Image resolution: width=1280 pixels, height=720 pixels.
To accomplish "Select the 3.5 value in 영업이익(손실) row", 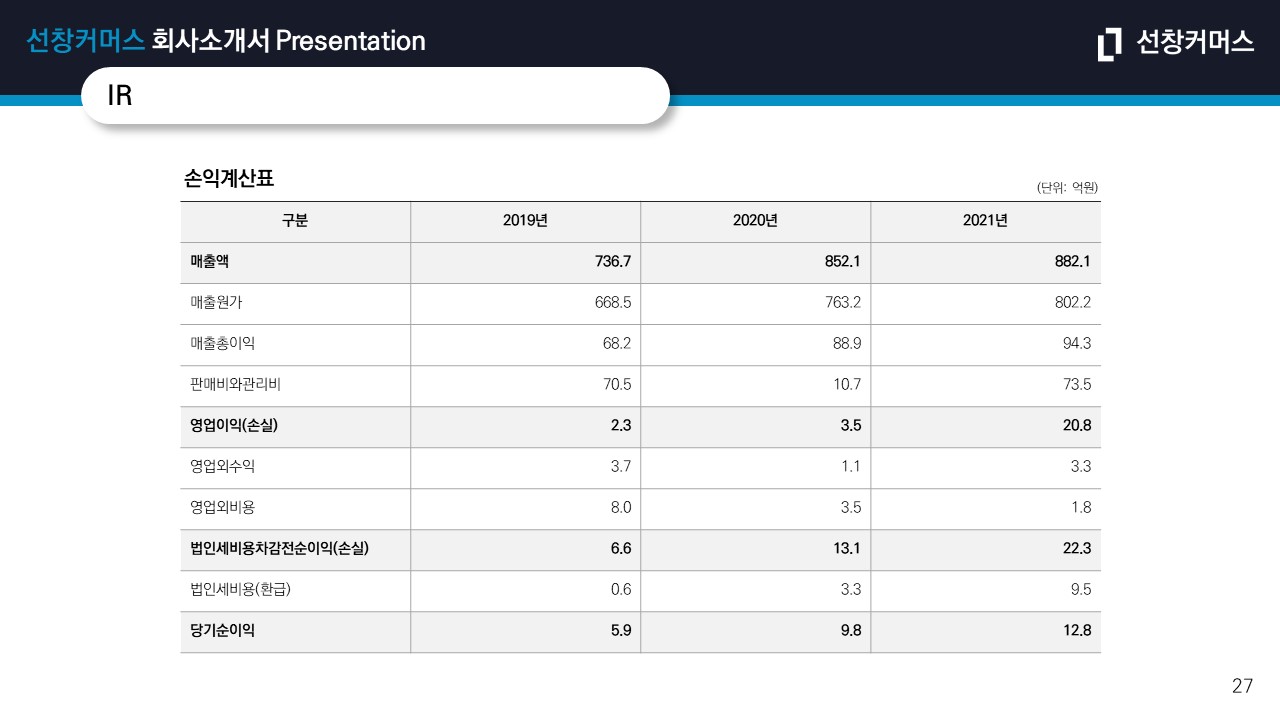I will pyautogui.click(x=851, y=426).
